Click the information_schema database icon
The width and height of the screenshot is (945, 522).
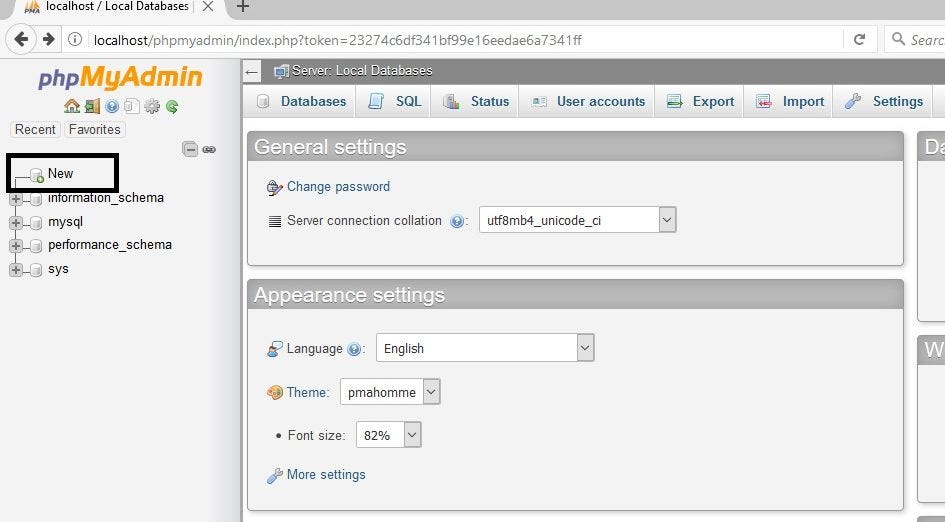coord(36,199)
